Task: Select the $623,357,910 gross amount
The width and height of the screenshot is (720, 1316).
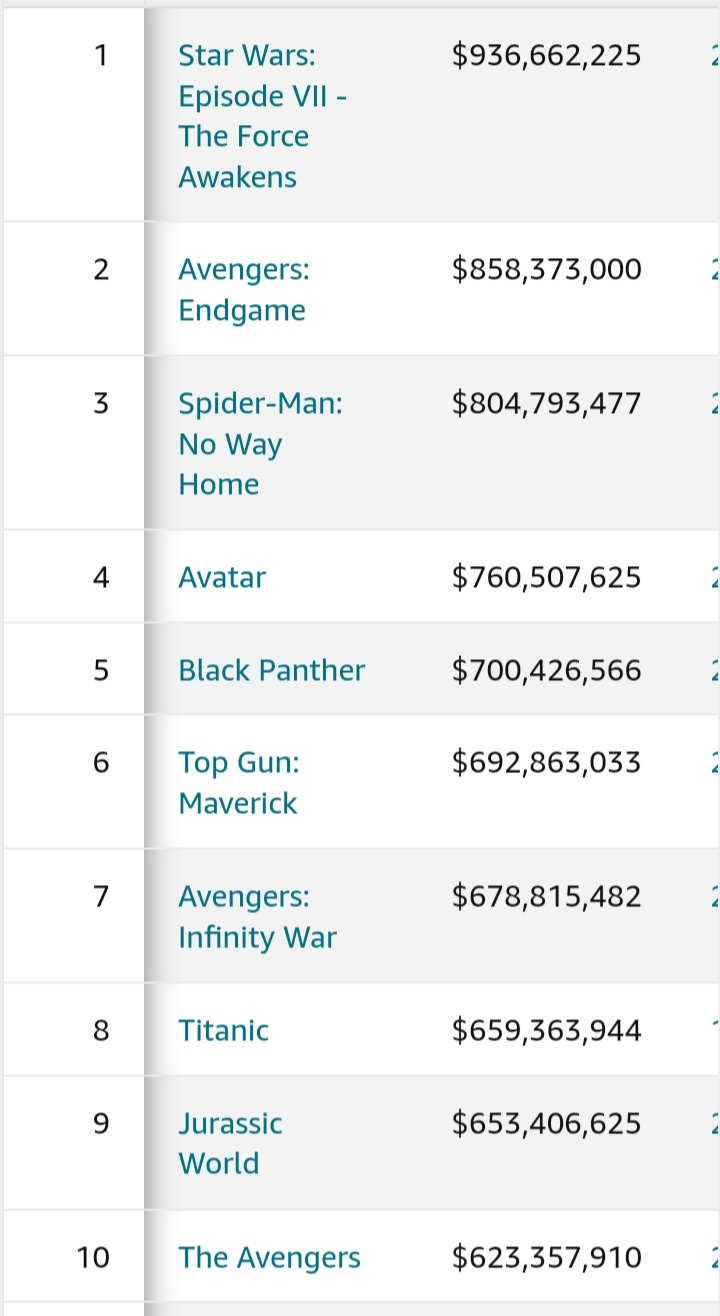Action: coord(547,1257)
